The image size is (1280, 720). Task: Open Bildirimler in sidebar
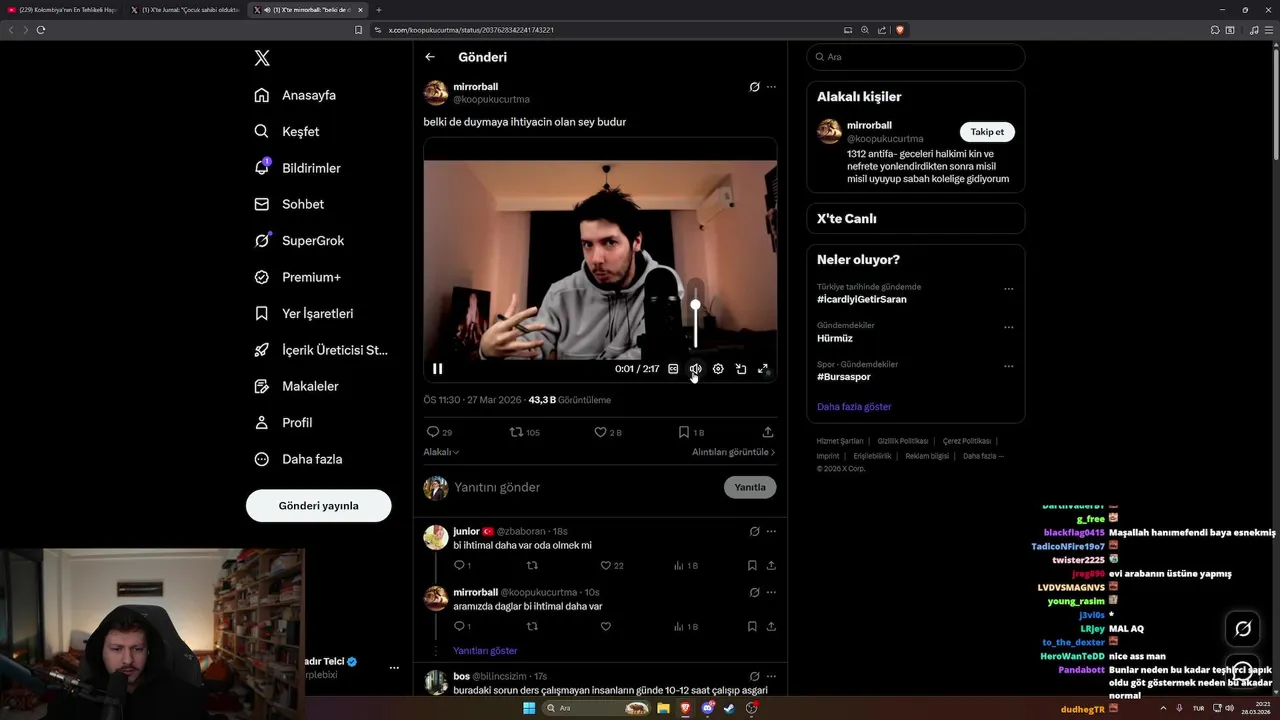click(297, 168)
